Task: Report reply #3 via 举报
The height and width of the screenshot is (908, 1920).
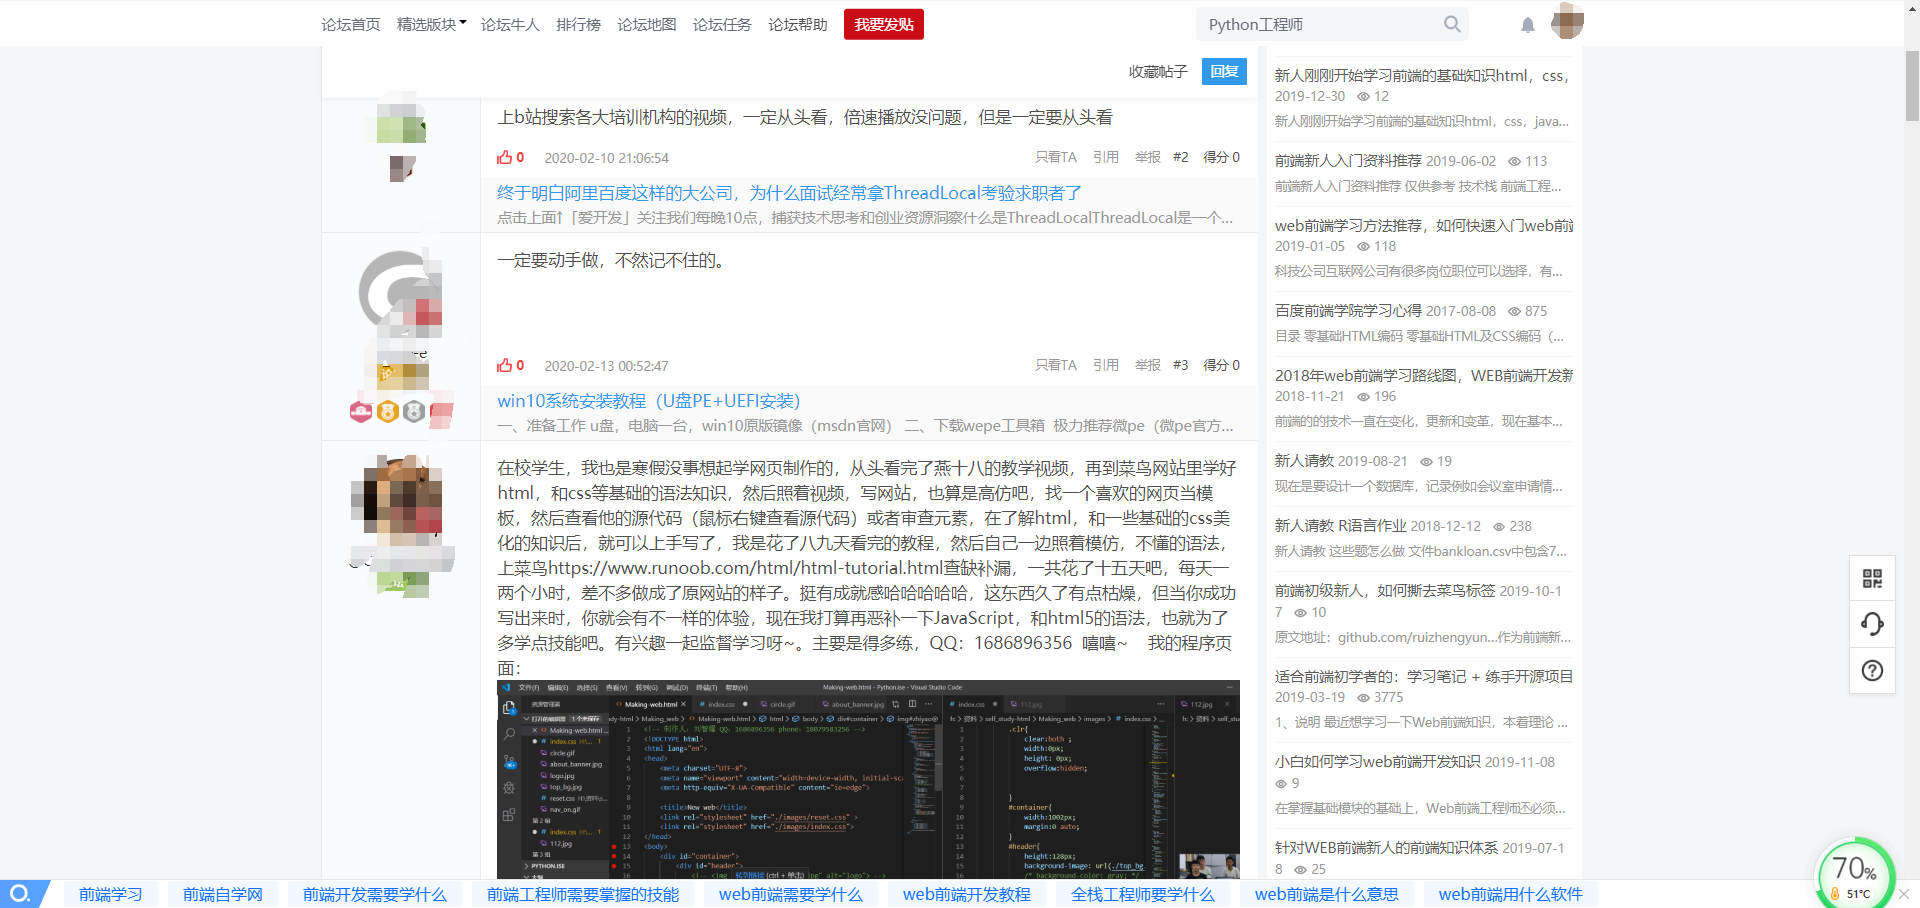Action: tap(1146, 364)
